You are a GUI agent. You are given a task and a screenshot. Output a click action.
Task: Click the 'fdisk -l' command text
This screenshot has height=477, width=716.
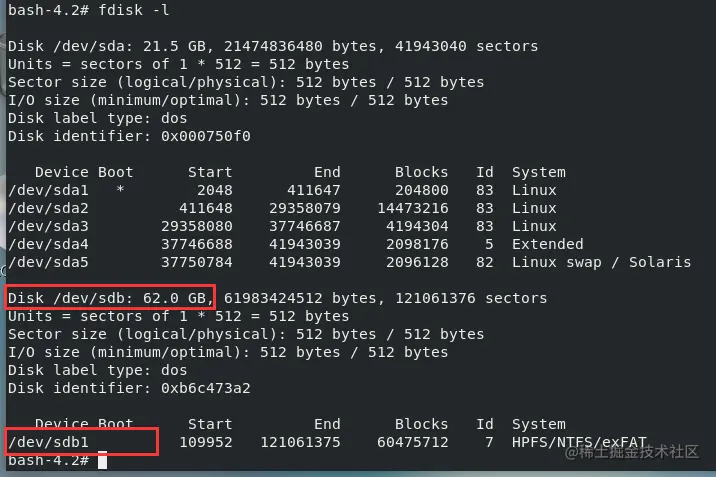134,10
